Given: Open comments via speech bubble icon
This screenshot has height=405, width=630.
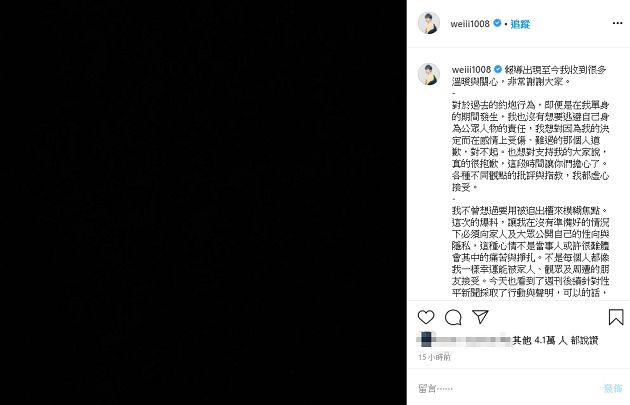Looking at the screenshot, I should [x=453, y=317].
